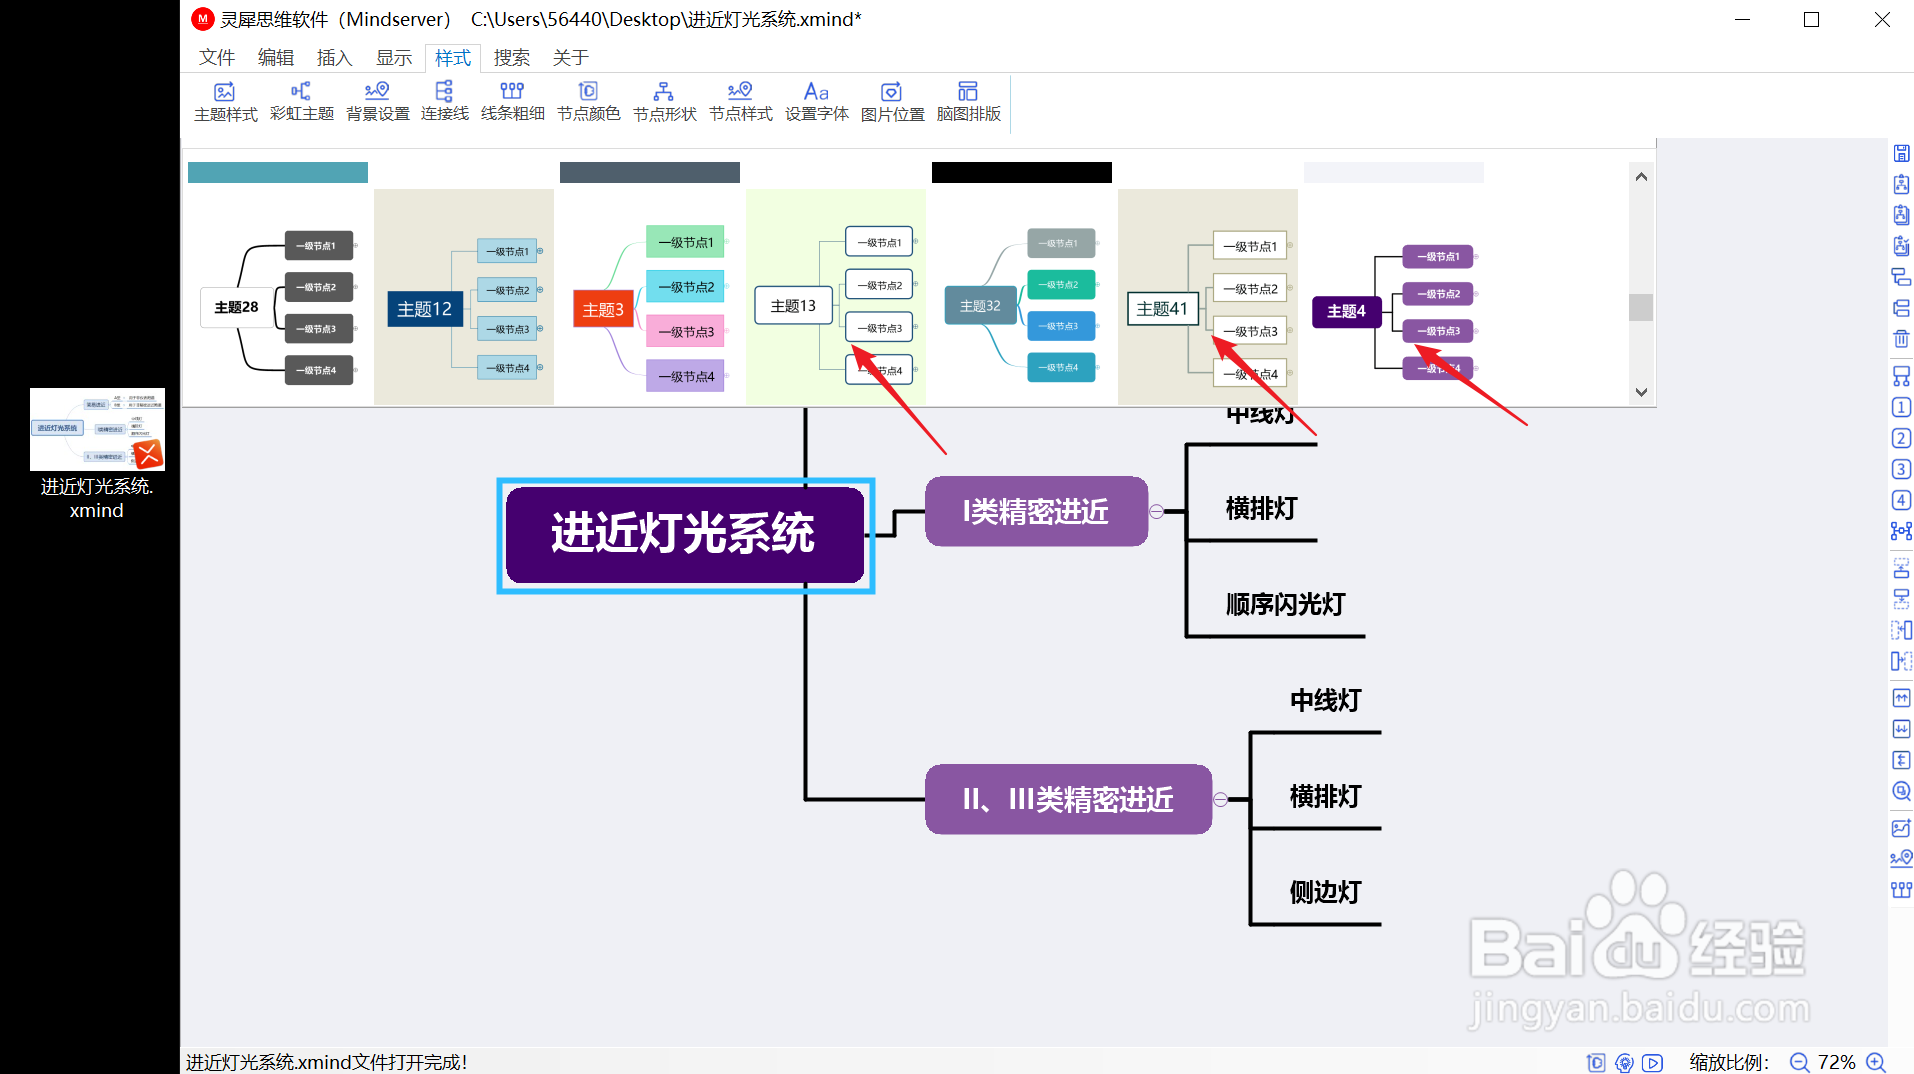Open the 连接线 connector line tool
Viewport: 1914px width, 1074px height.
[445, 102]
